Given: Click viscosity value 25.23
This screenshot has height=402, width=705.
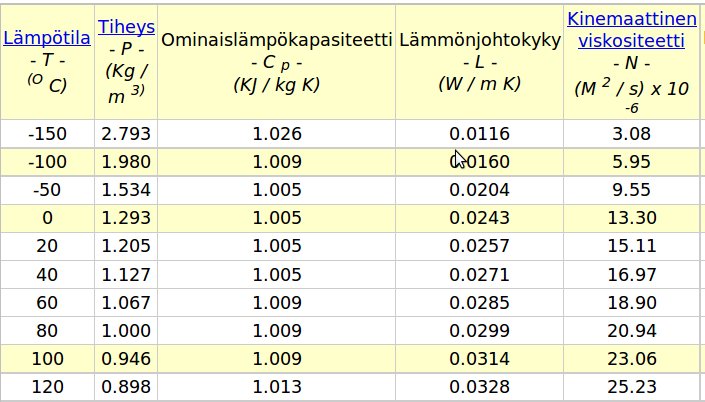Looking at the screenshot, I should click(x=631, y=386).
